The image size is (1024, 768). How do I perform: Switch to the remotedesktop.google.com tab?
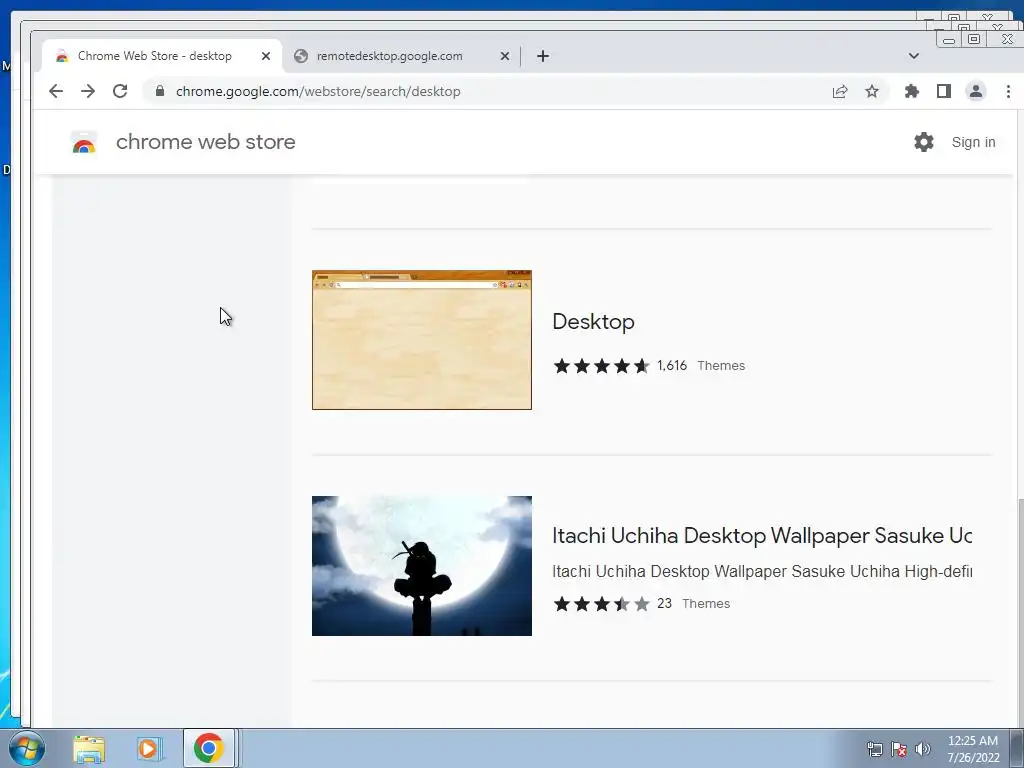click(401, 56)
